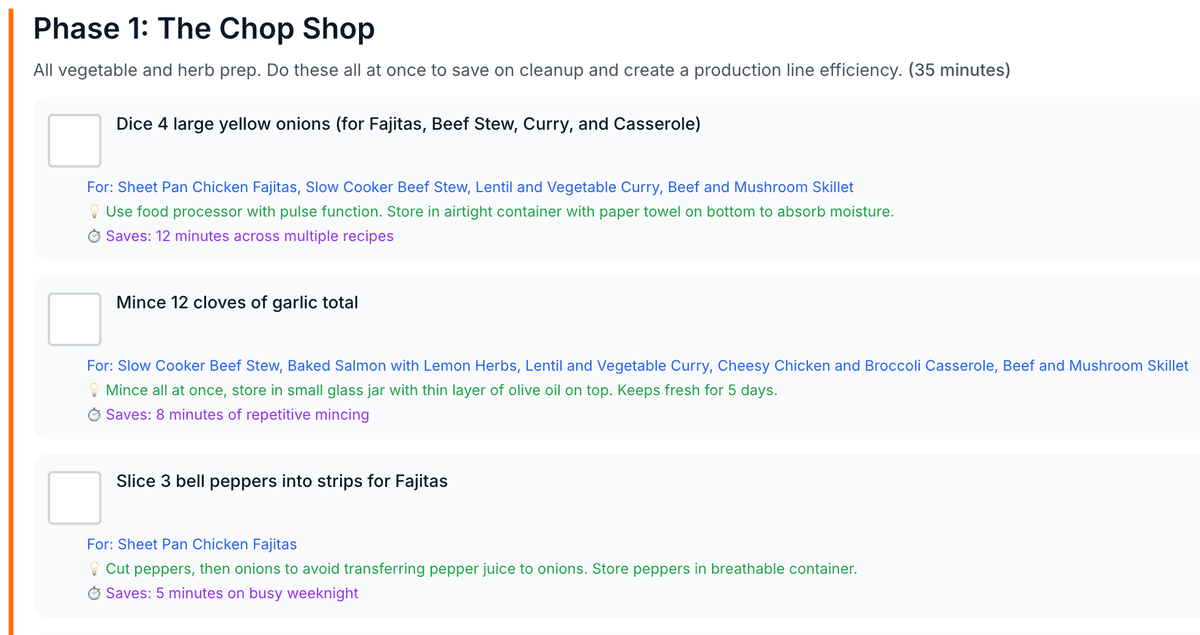Mark Slice 3 bell peppers task done
The image size is (1200, 635).
pyautogui.click(x=75, y=498)
